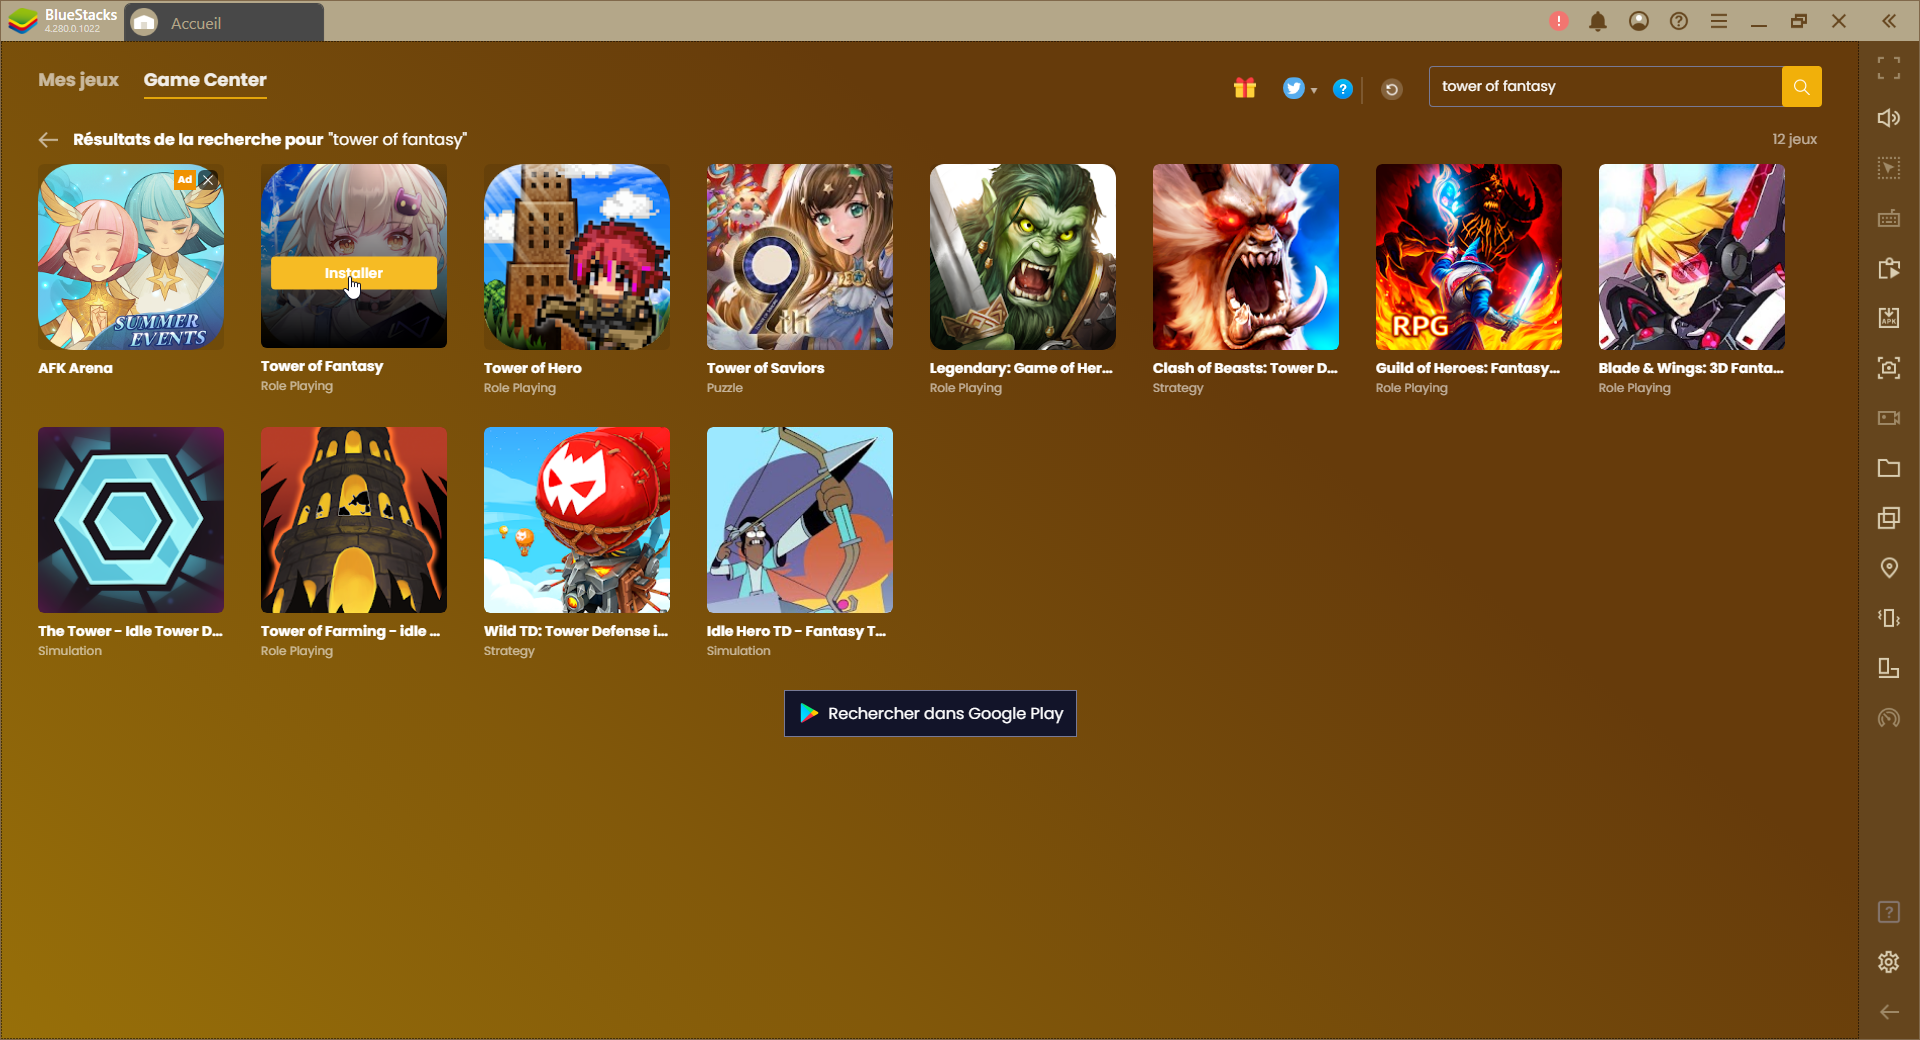
Task: Enter fullscreen using the sidebar expand icon
Action: (x=1889, y=68)
